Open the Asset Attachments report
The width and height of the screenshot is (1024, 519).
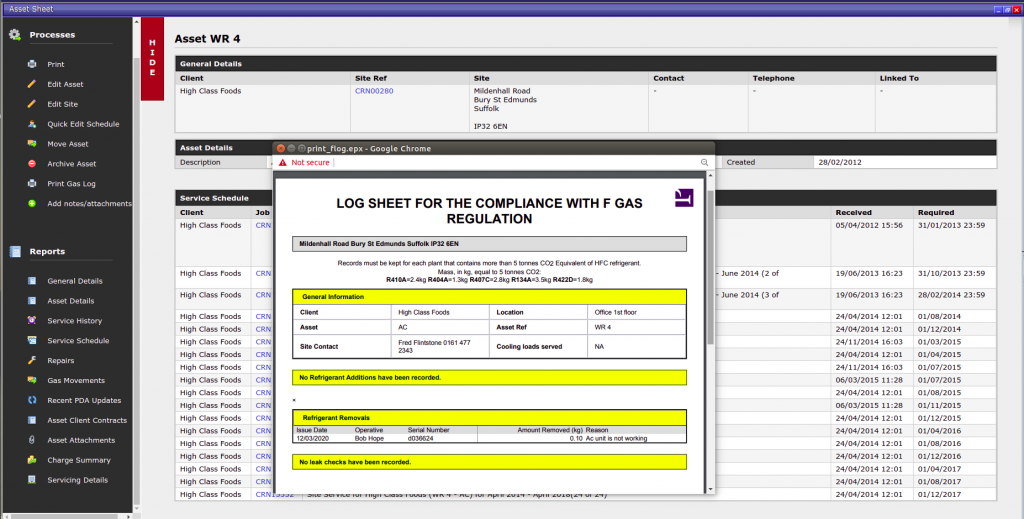81,441
